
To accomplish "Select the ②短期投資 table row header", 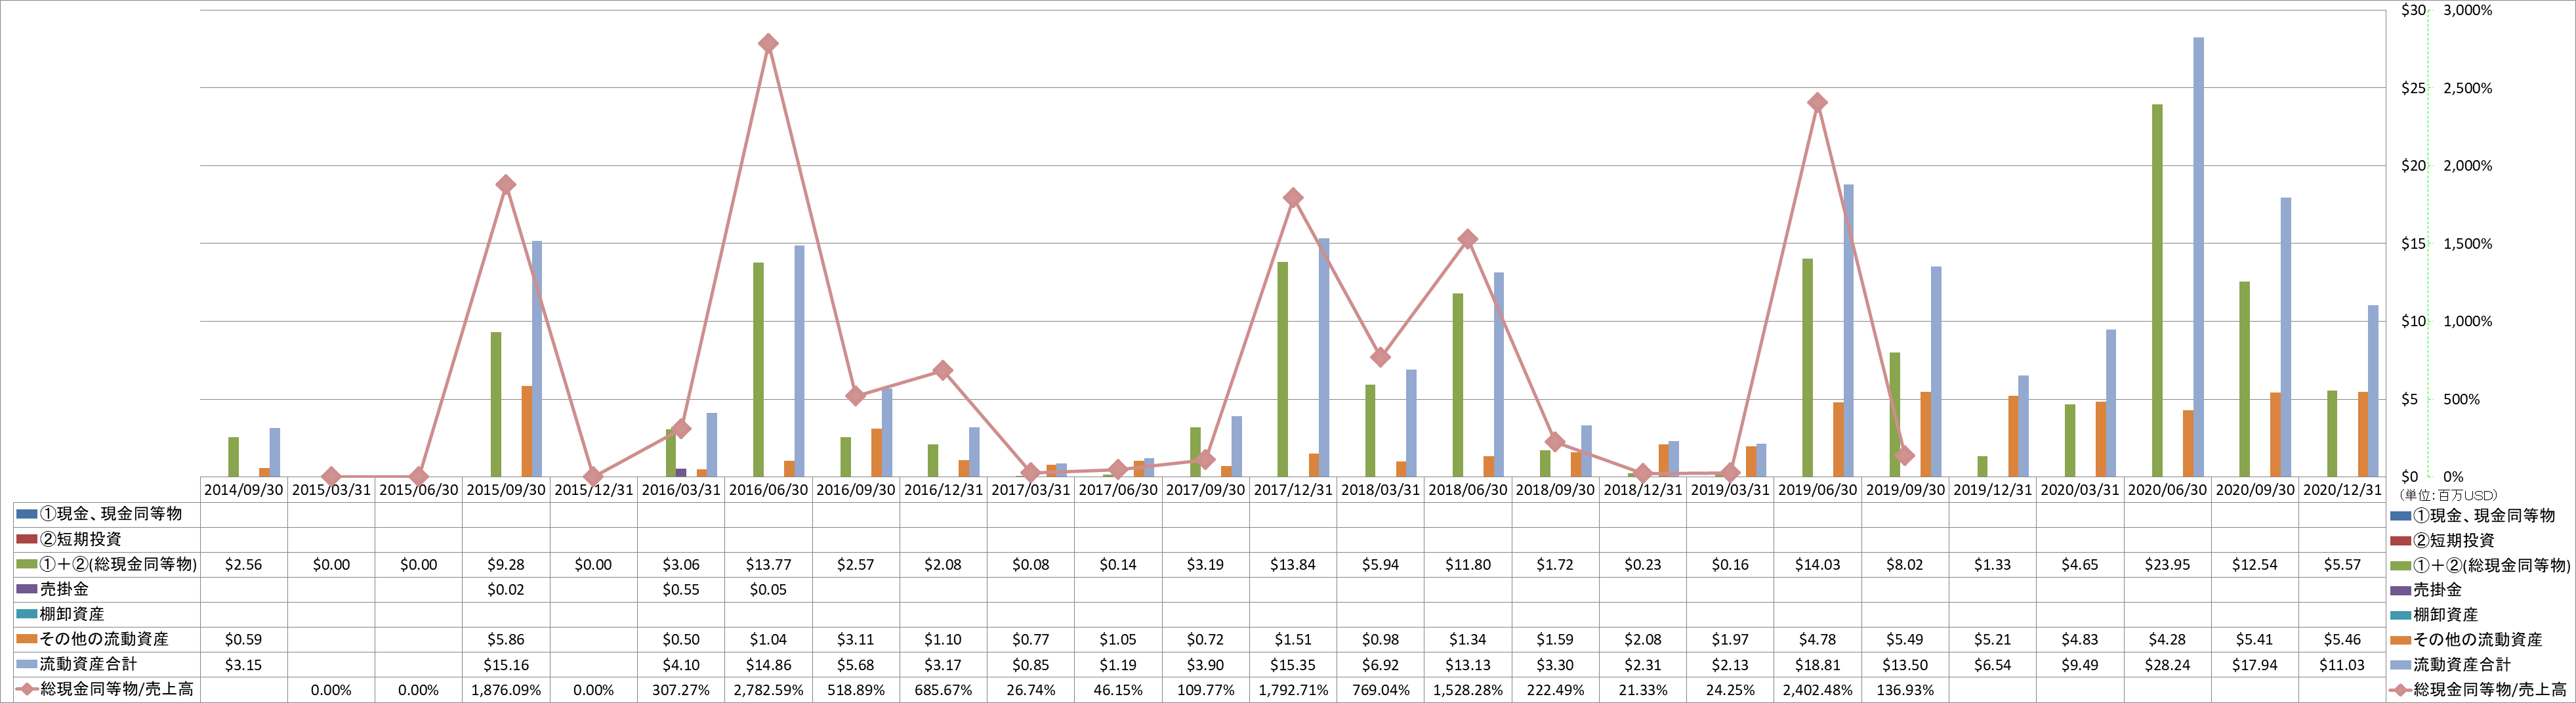I will pos(107,540).
